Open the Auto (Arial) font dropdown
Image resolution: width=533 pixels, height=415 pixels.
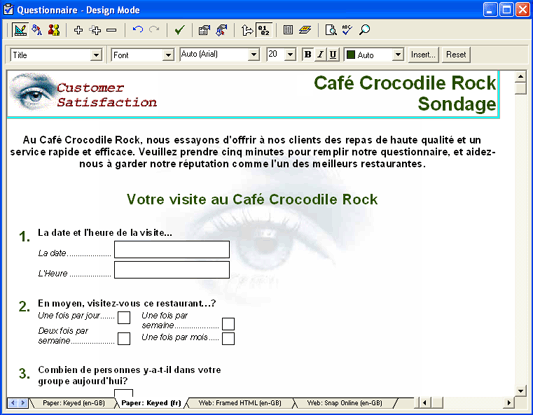[253, 54]
